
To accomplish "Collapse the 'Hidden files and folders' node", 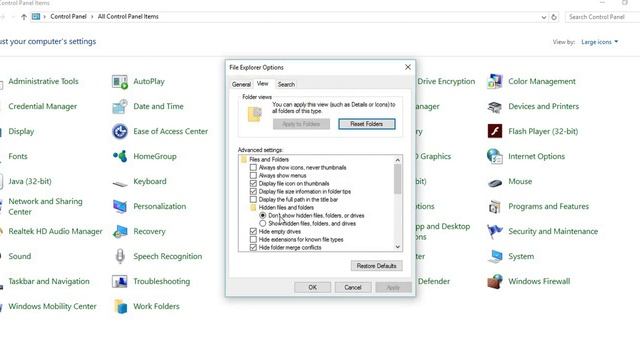I will pos(253,207).
